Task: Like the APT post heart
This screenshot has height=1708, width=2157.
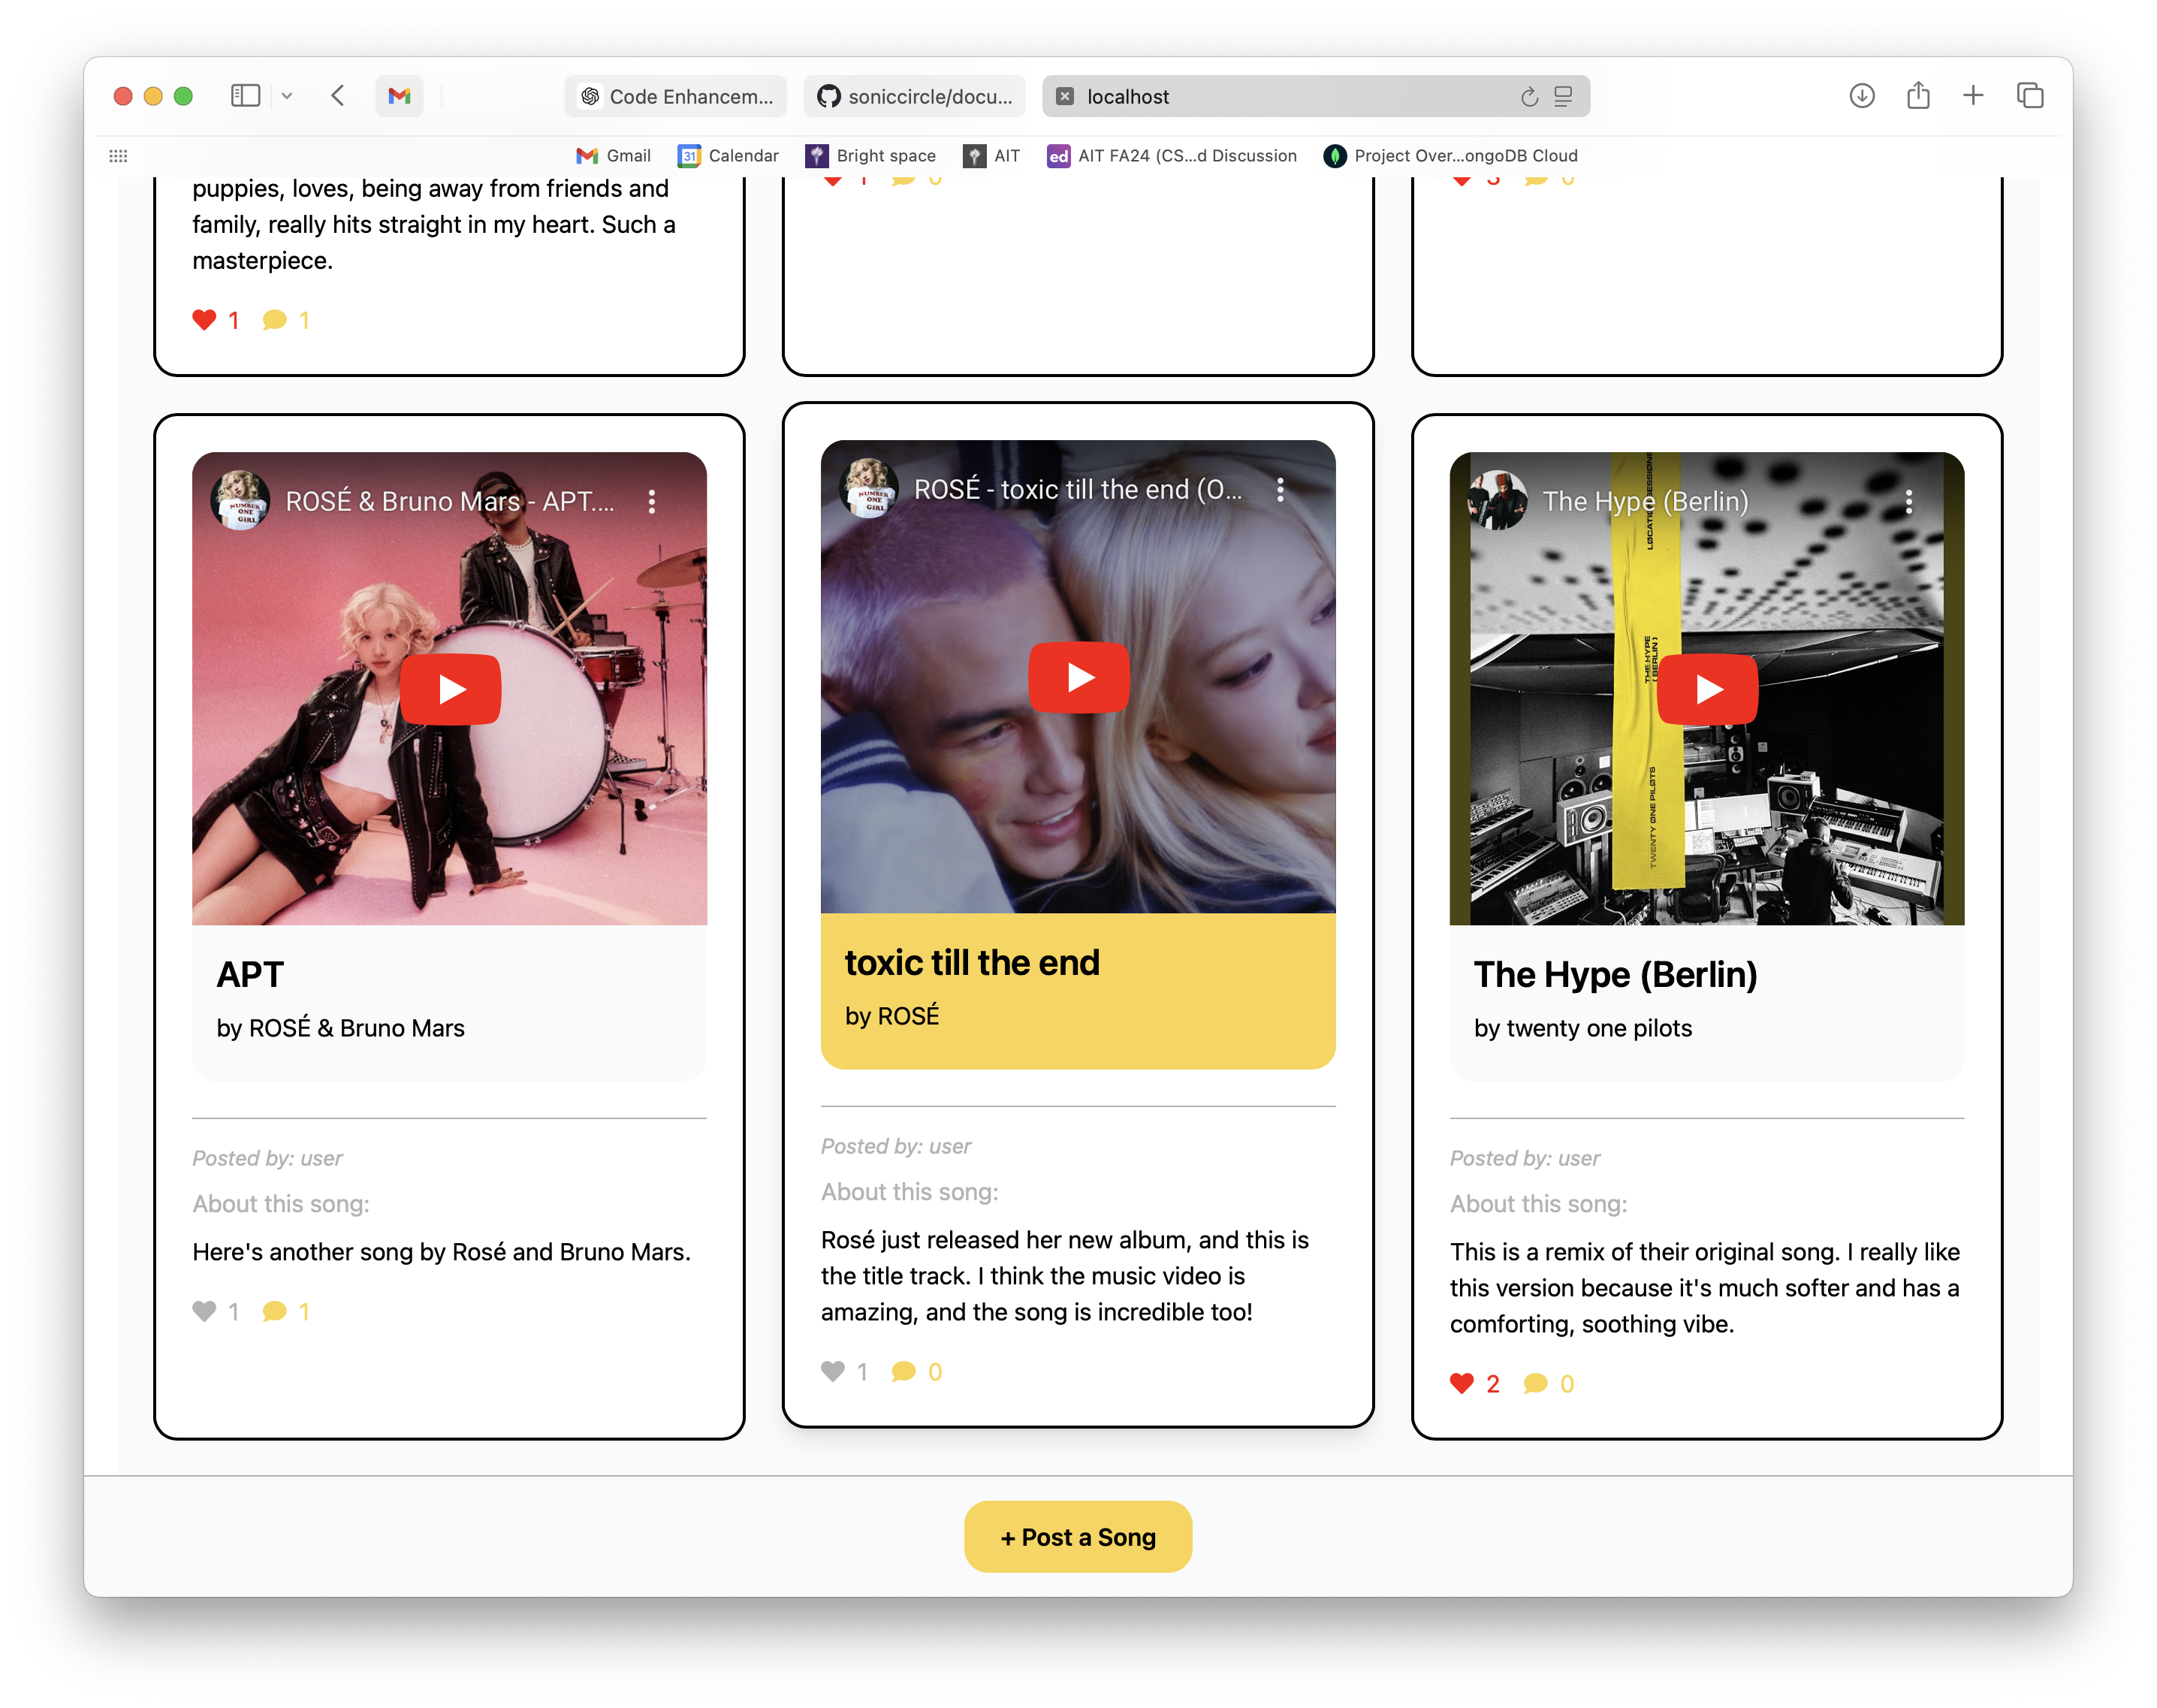Action: (204, 1311)
